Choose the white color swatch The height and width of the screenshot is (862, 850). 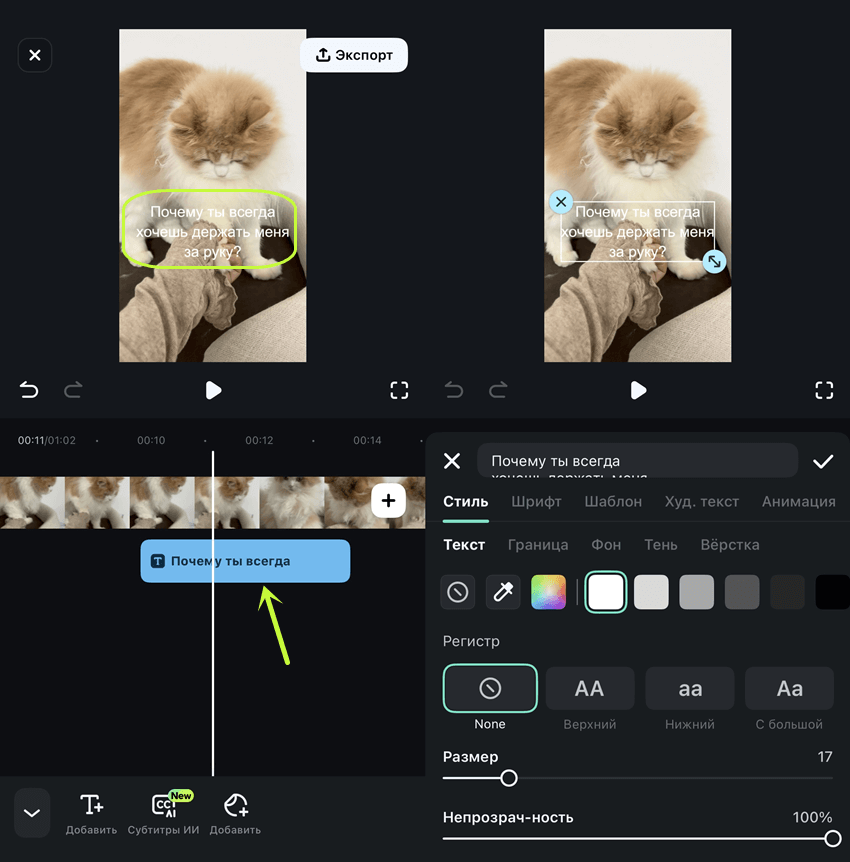(606, 592)
